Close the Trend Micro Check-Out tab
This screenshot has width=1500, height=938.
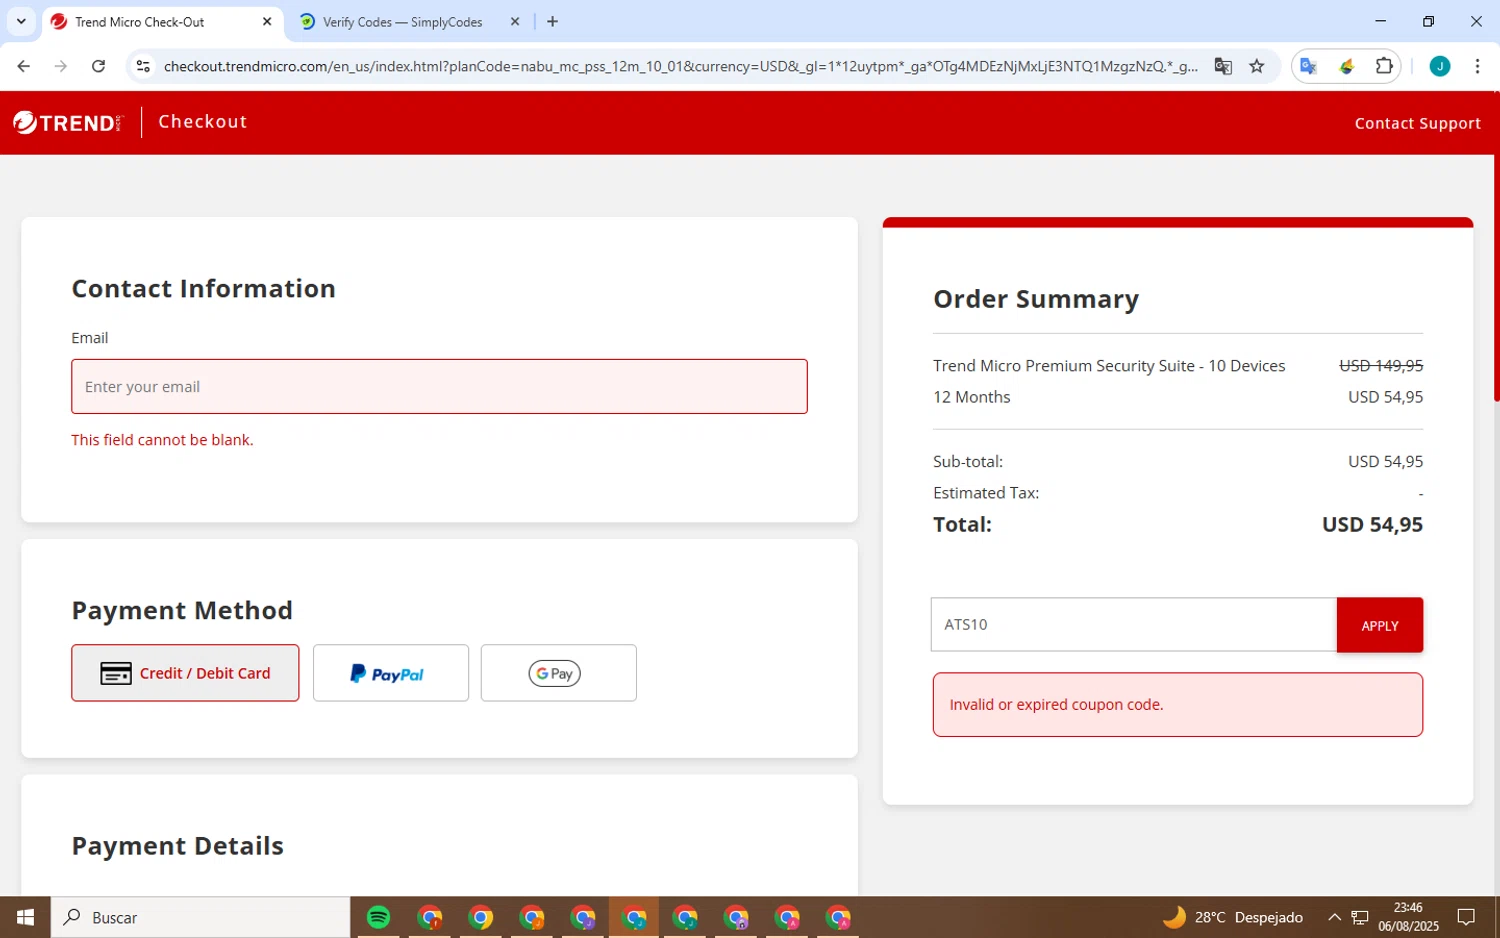pos(267,22)
